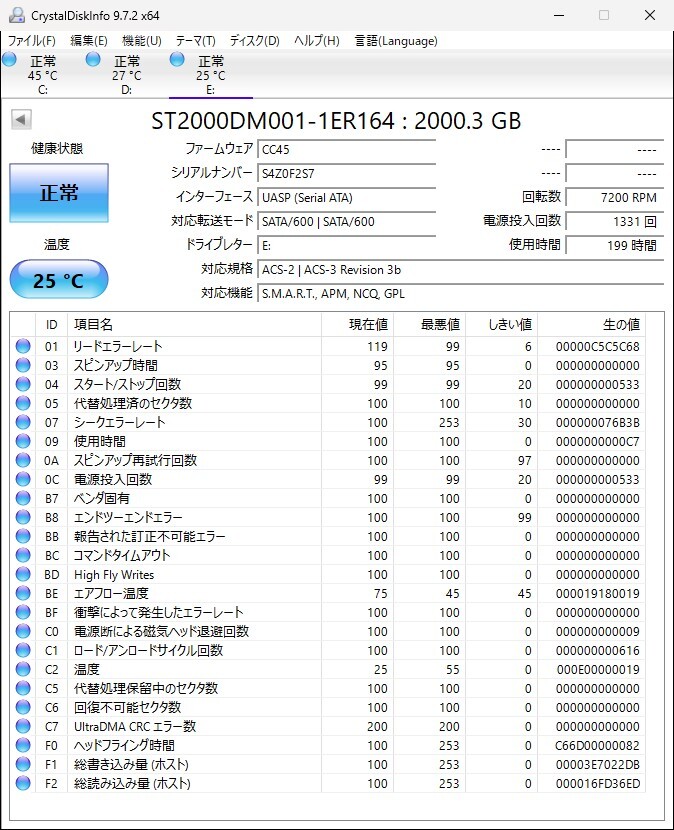This screenshot has width=674, height=830.
Task: Open the テーマ(T) menu
Action: point(195,41)
